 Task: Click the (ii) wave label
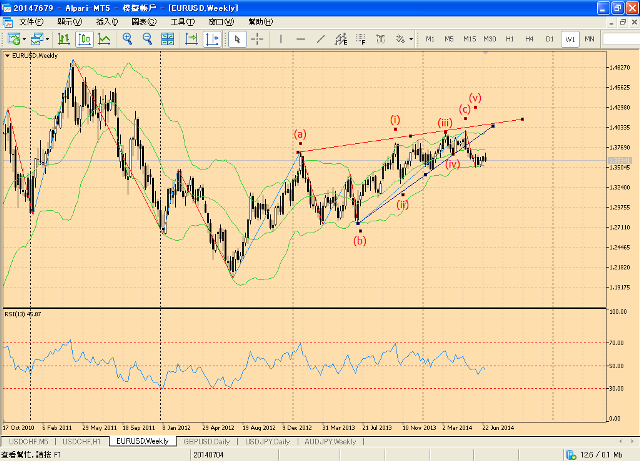pos(402,204)
